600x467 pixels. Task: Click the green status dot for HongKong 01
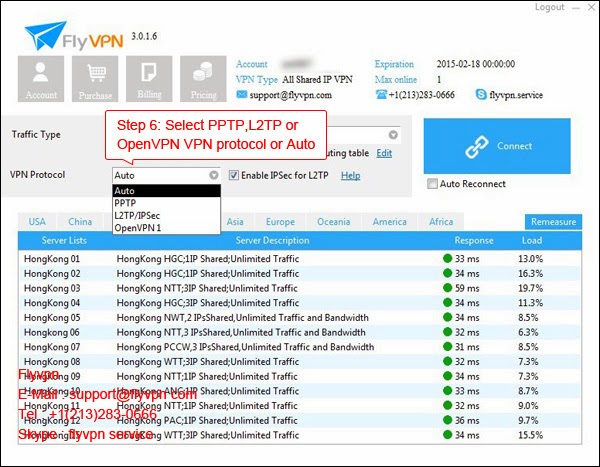point(447,258)
